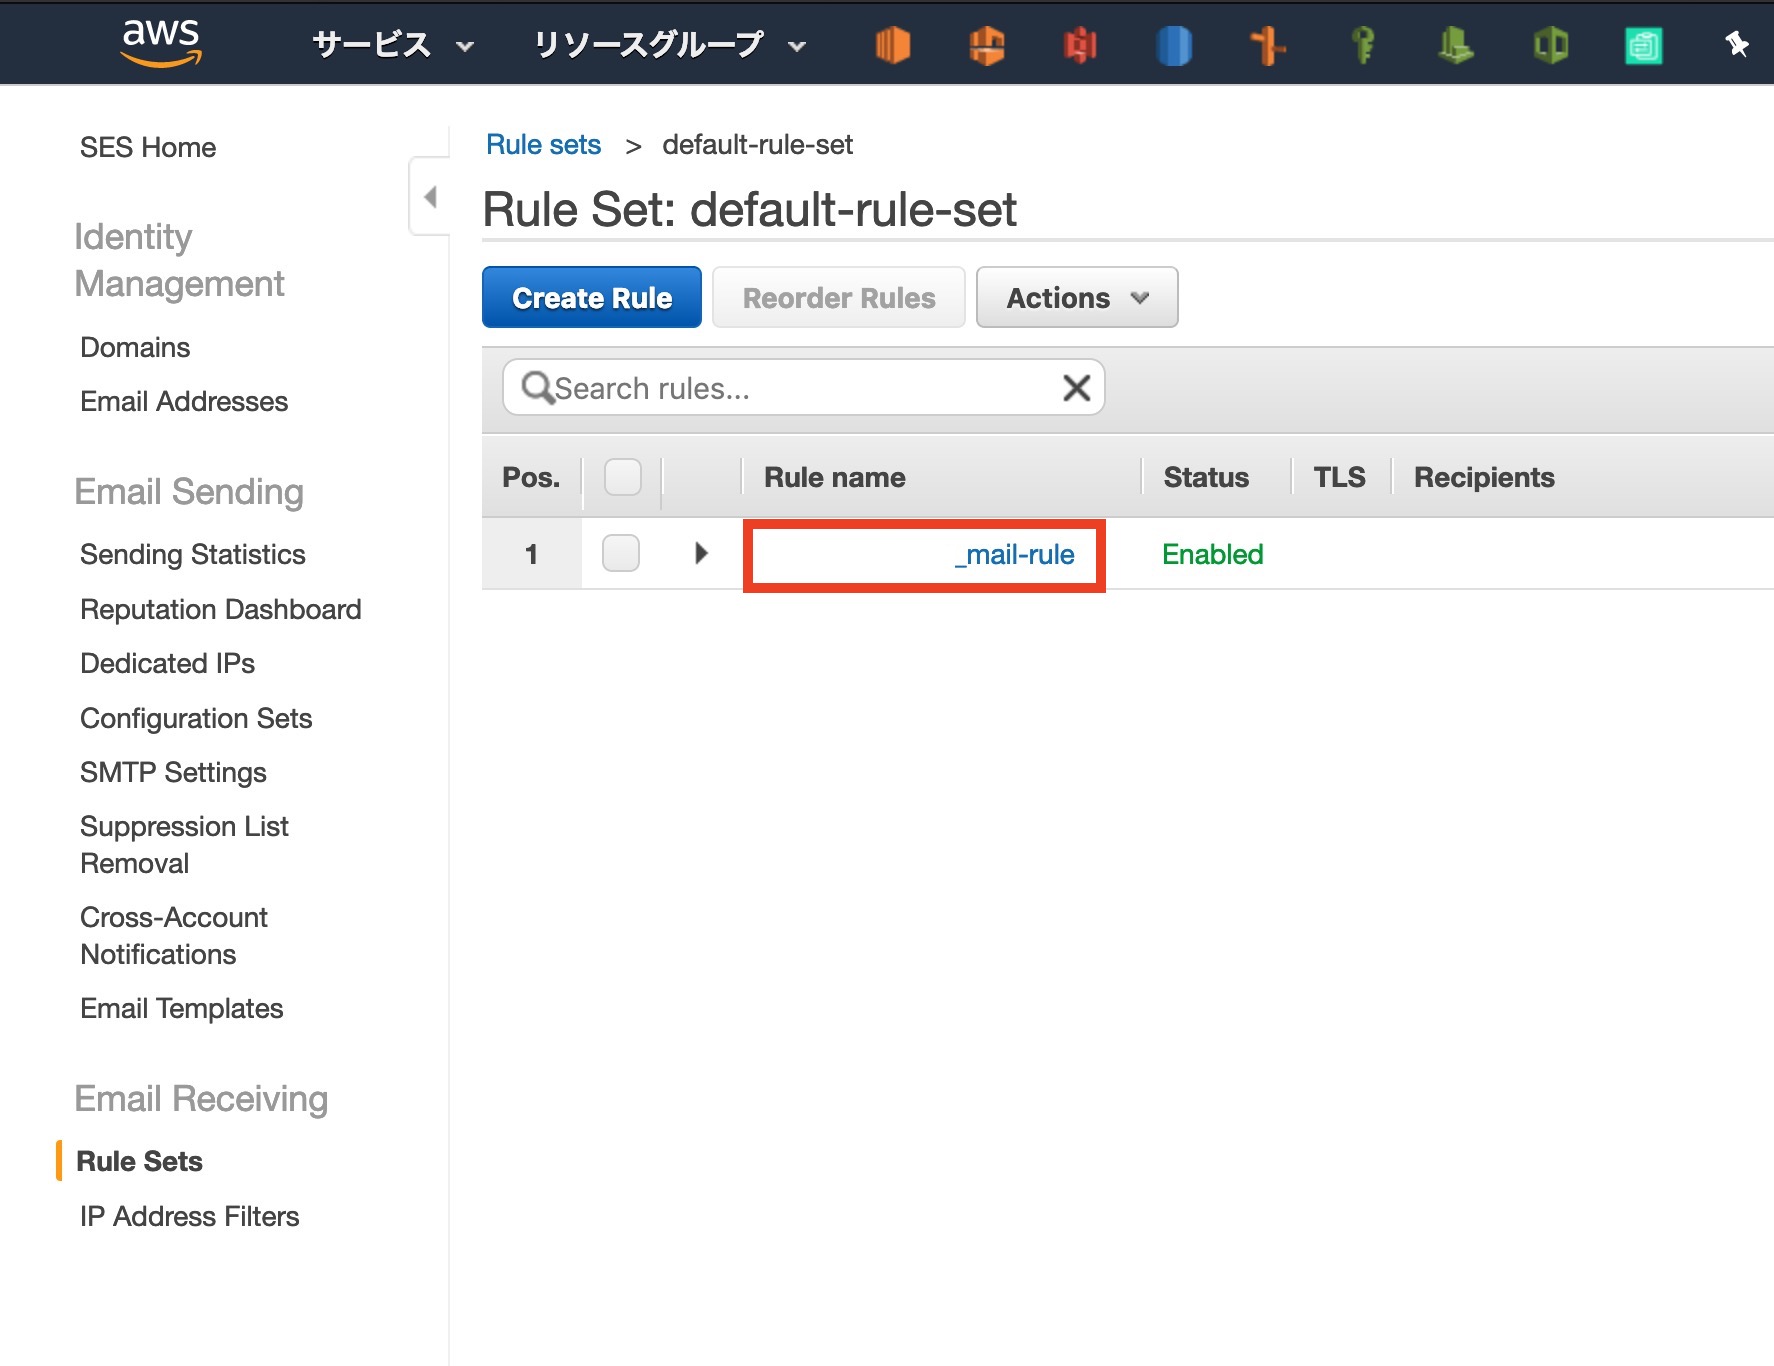Open the blue RDS cylinder shortcut icon
The image size is (1774, 1366).
point(1174,45)
